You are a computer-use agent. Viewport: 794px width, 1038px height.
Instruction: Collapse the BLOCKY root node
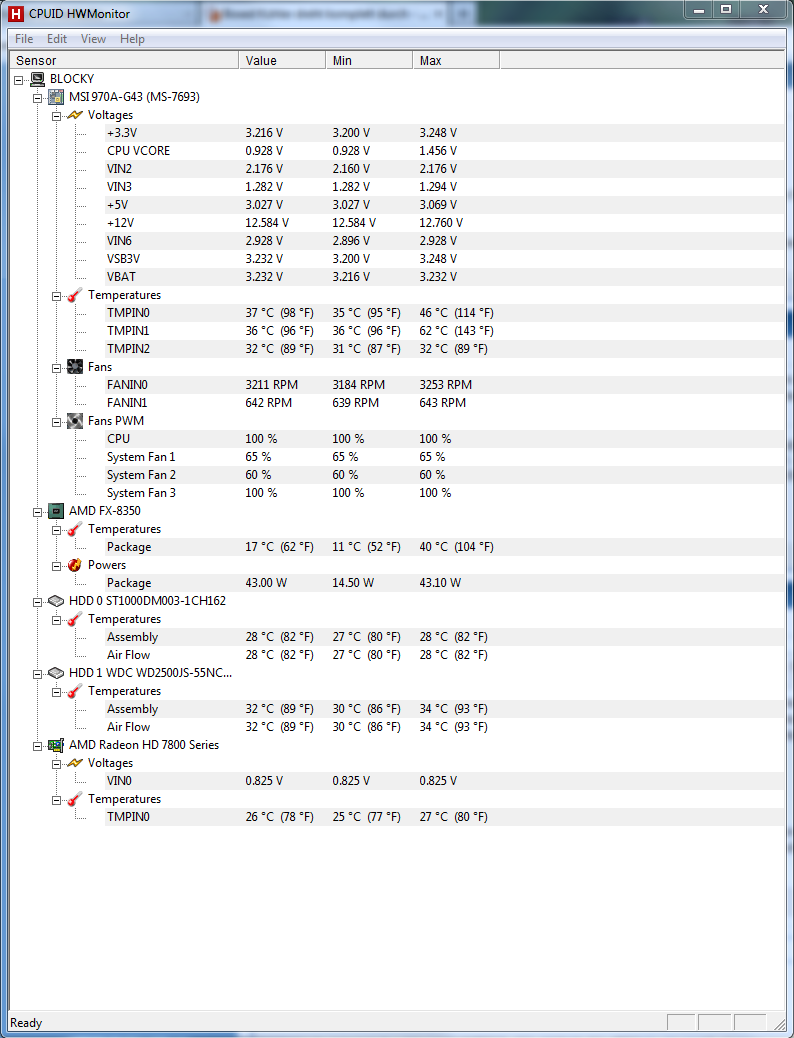[x=19, y=79]
